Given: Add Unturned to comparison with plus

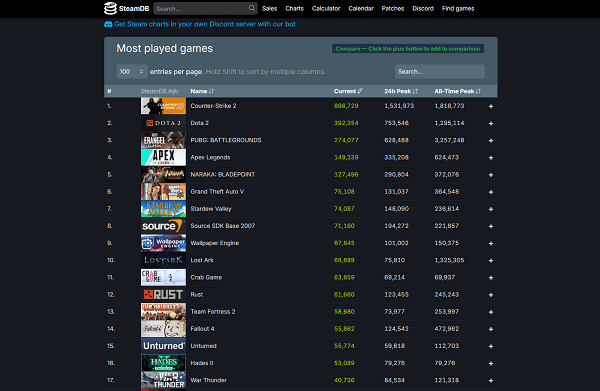Looking at the screenshot, I should [491, 346].
